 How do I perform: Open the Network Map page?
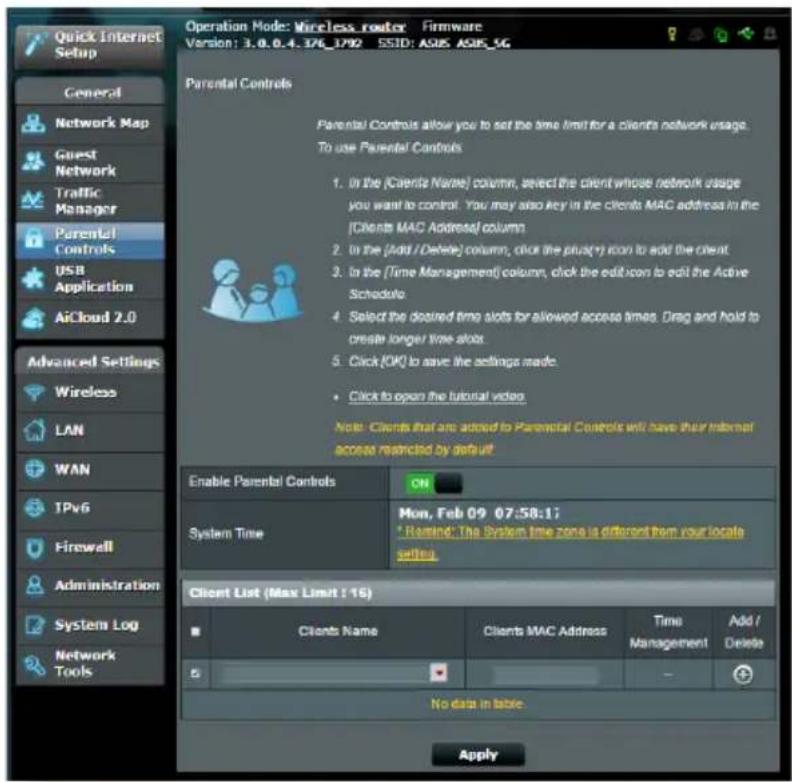point(90,123)
